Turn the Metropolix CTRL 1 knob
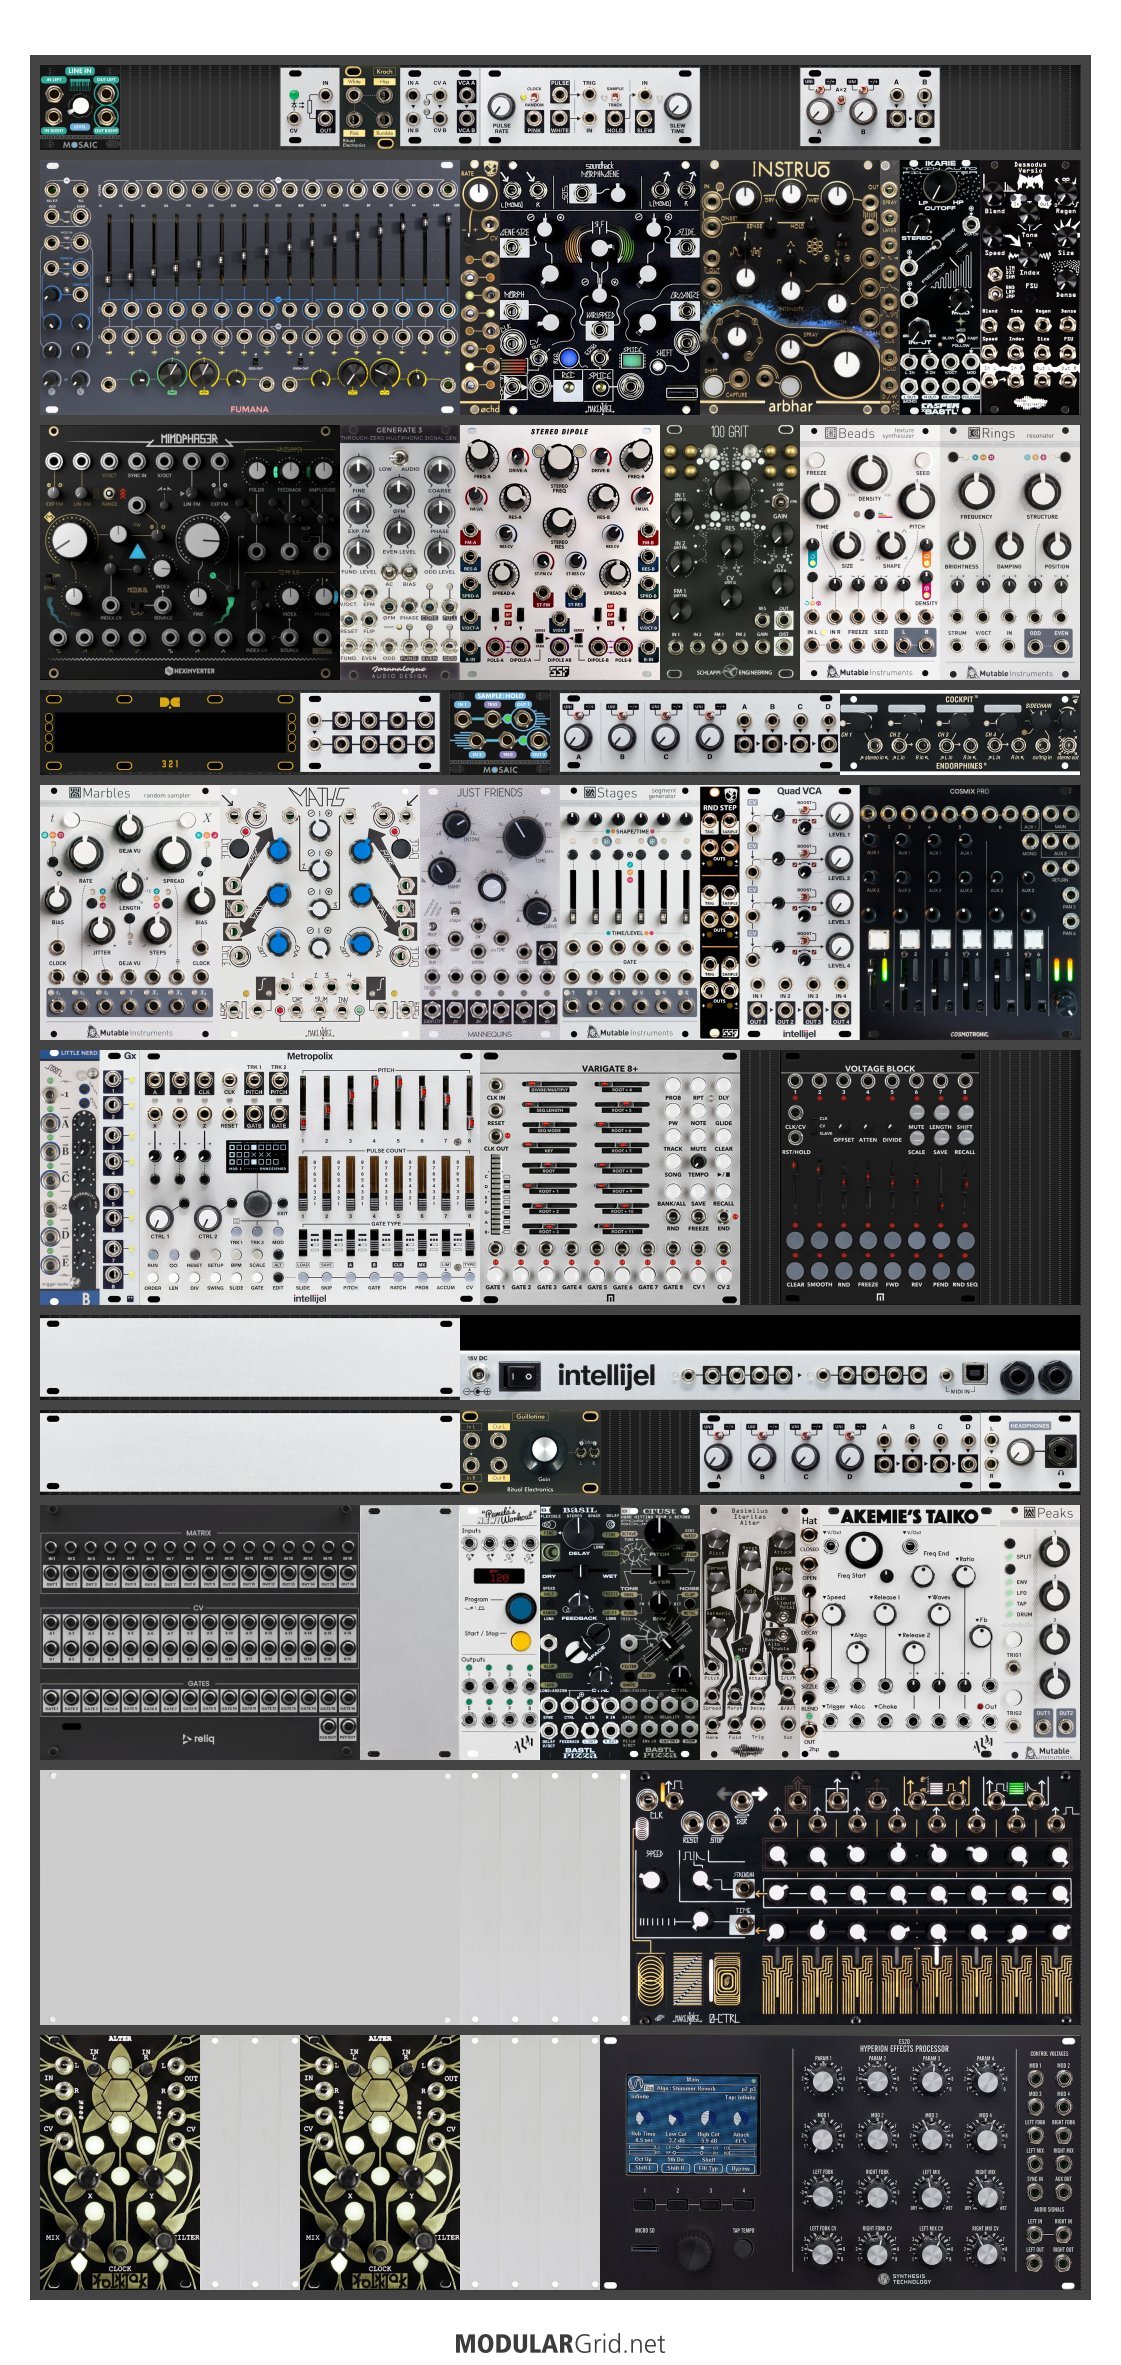 [x=159, y=1217]
